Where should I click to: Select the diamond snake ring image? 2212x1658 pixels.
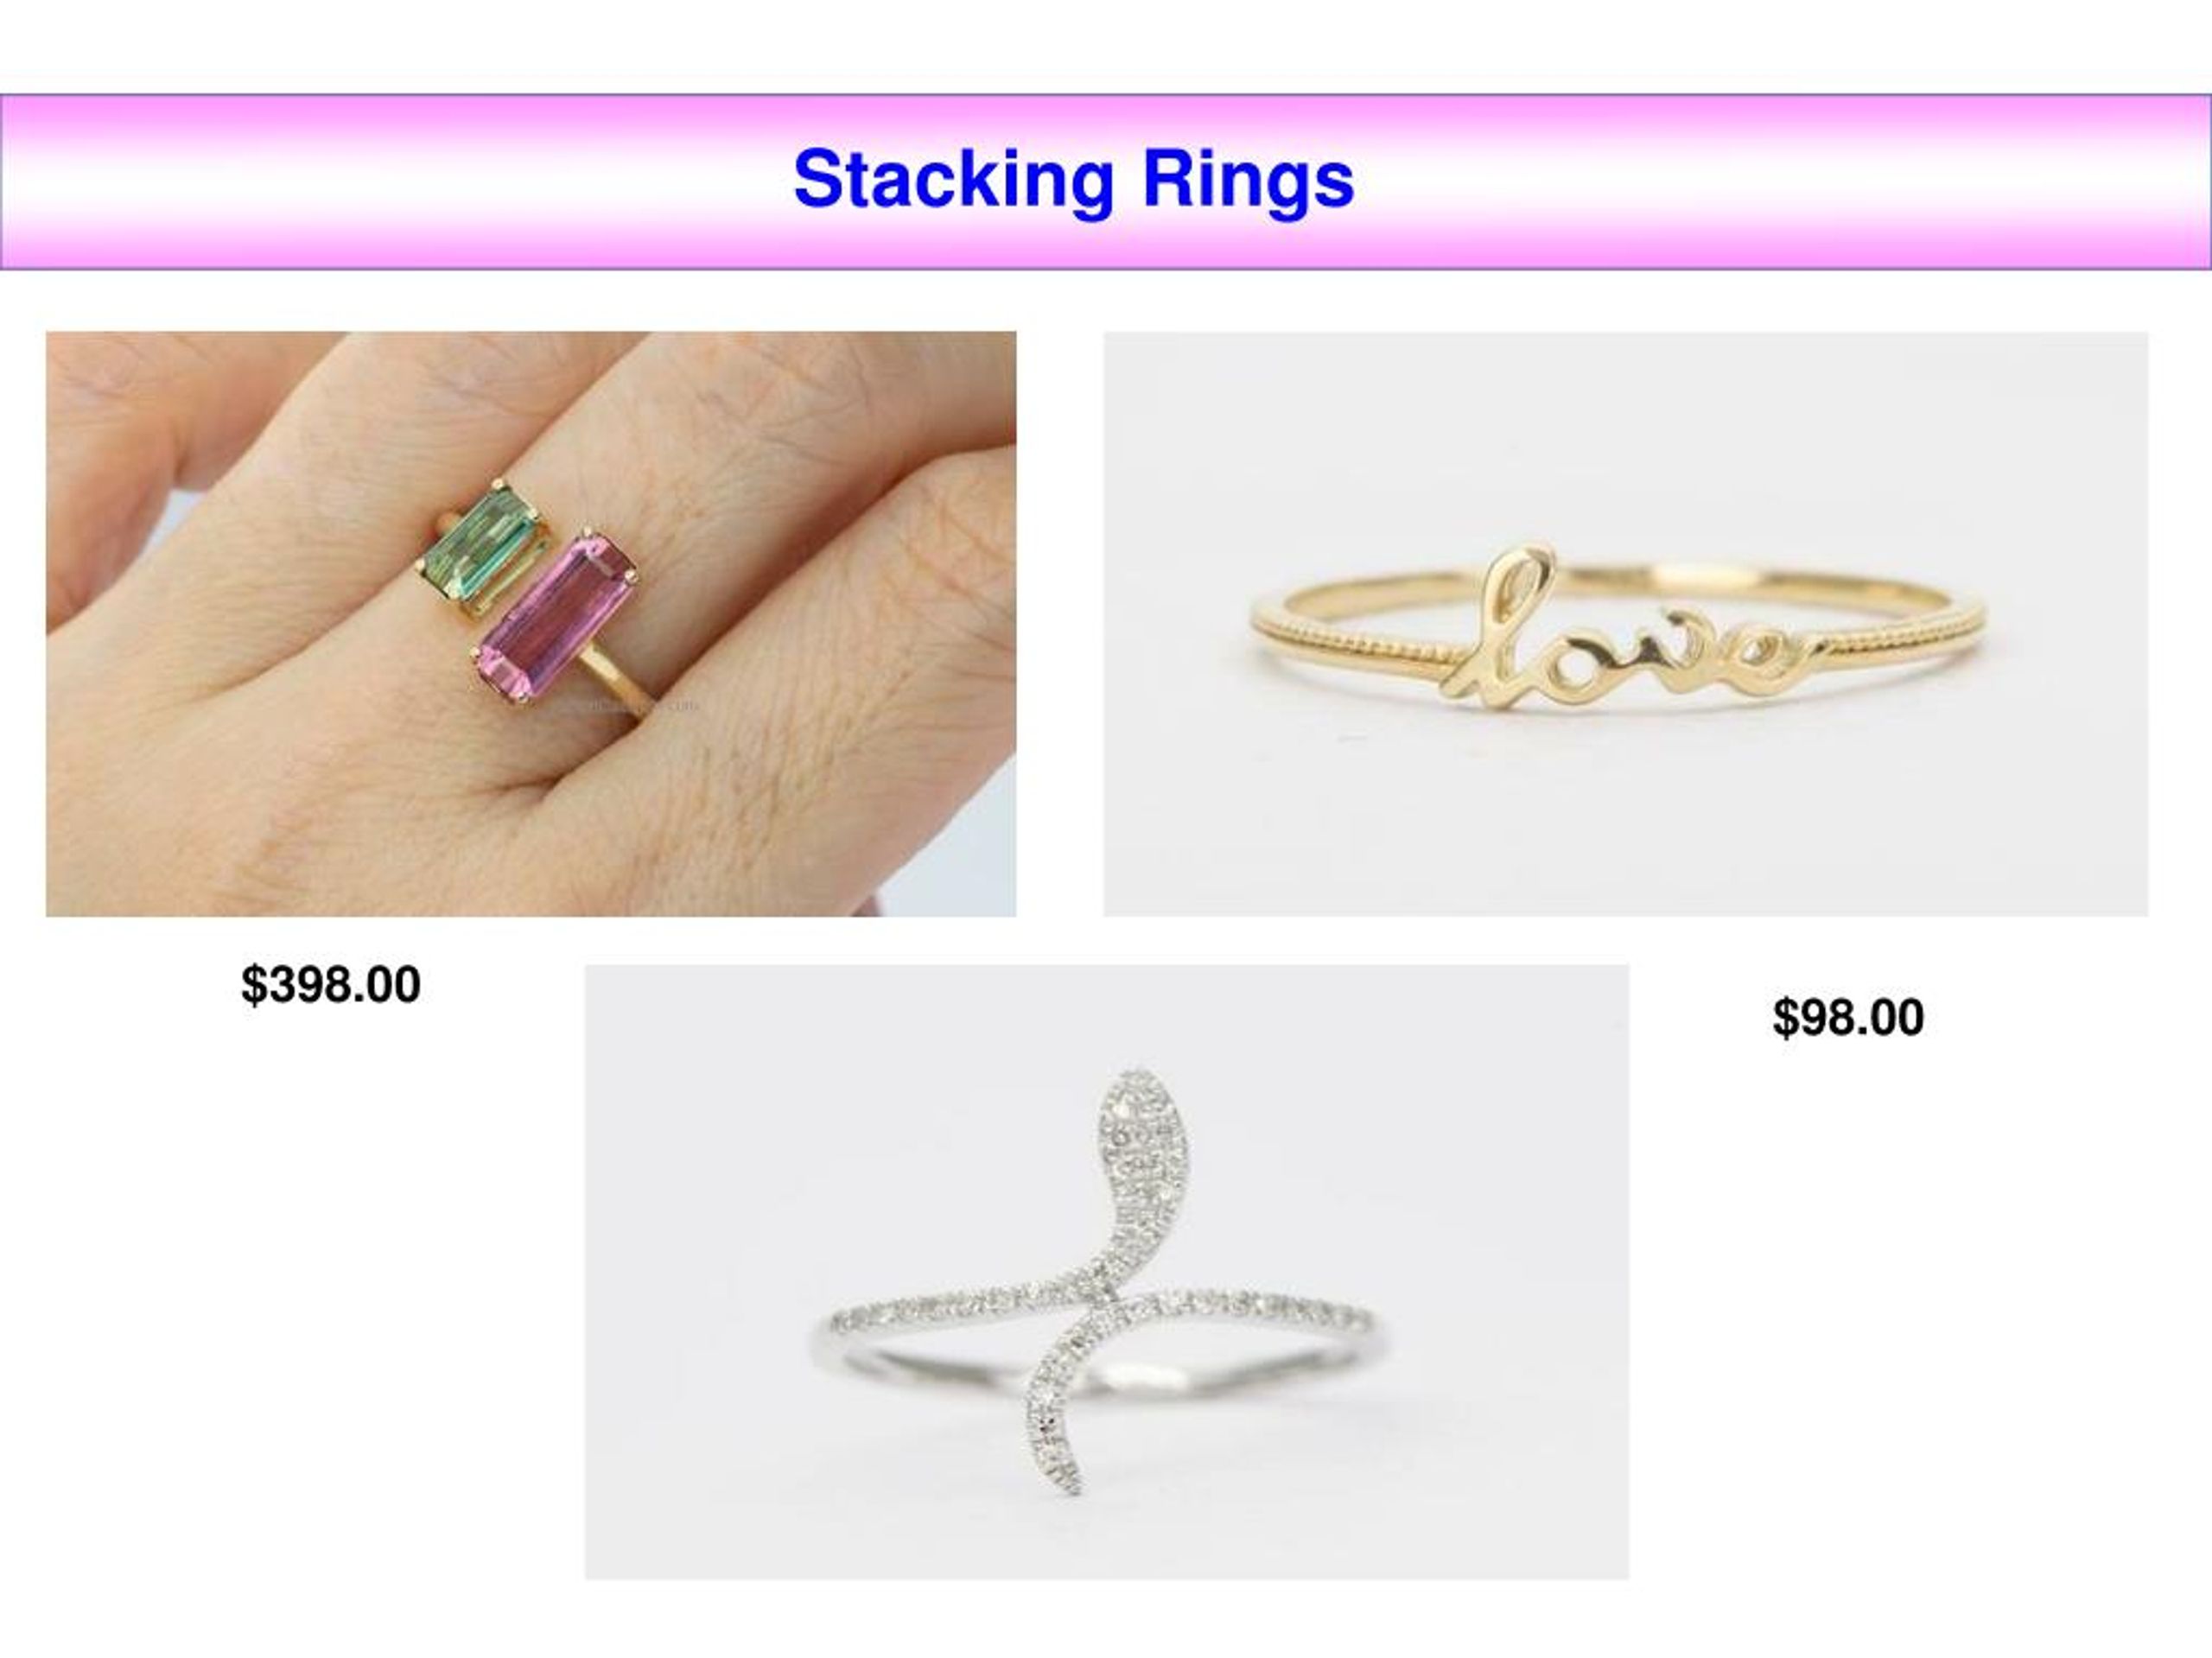pos(1107,1272)
